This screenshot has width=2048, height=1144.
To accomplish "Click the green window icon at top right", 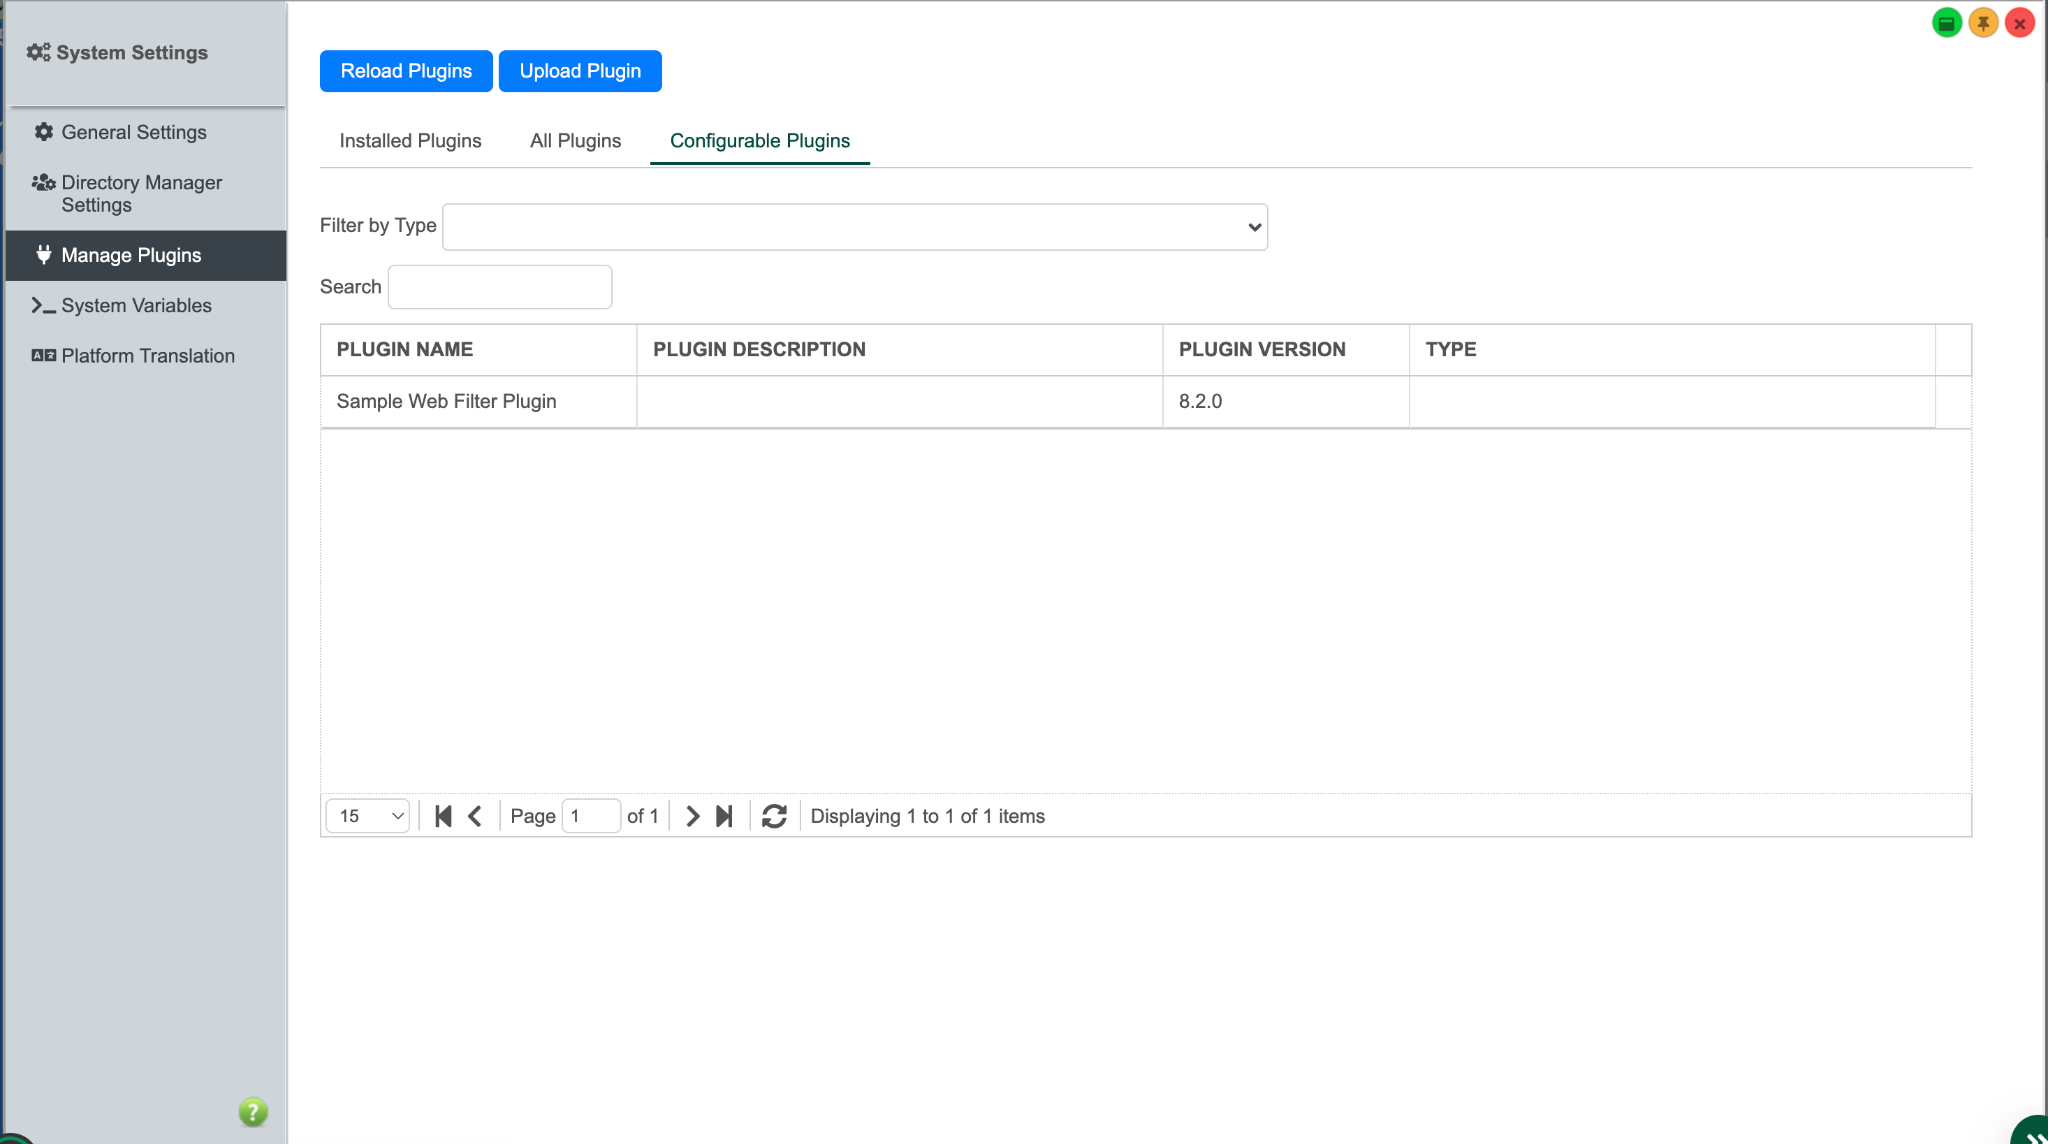I will tap(1946, 23).
